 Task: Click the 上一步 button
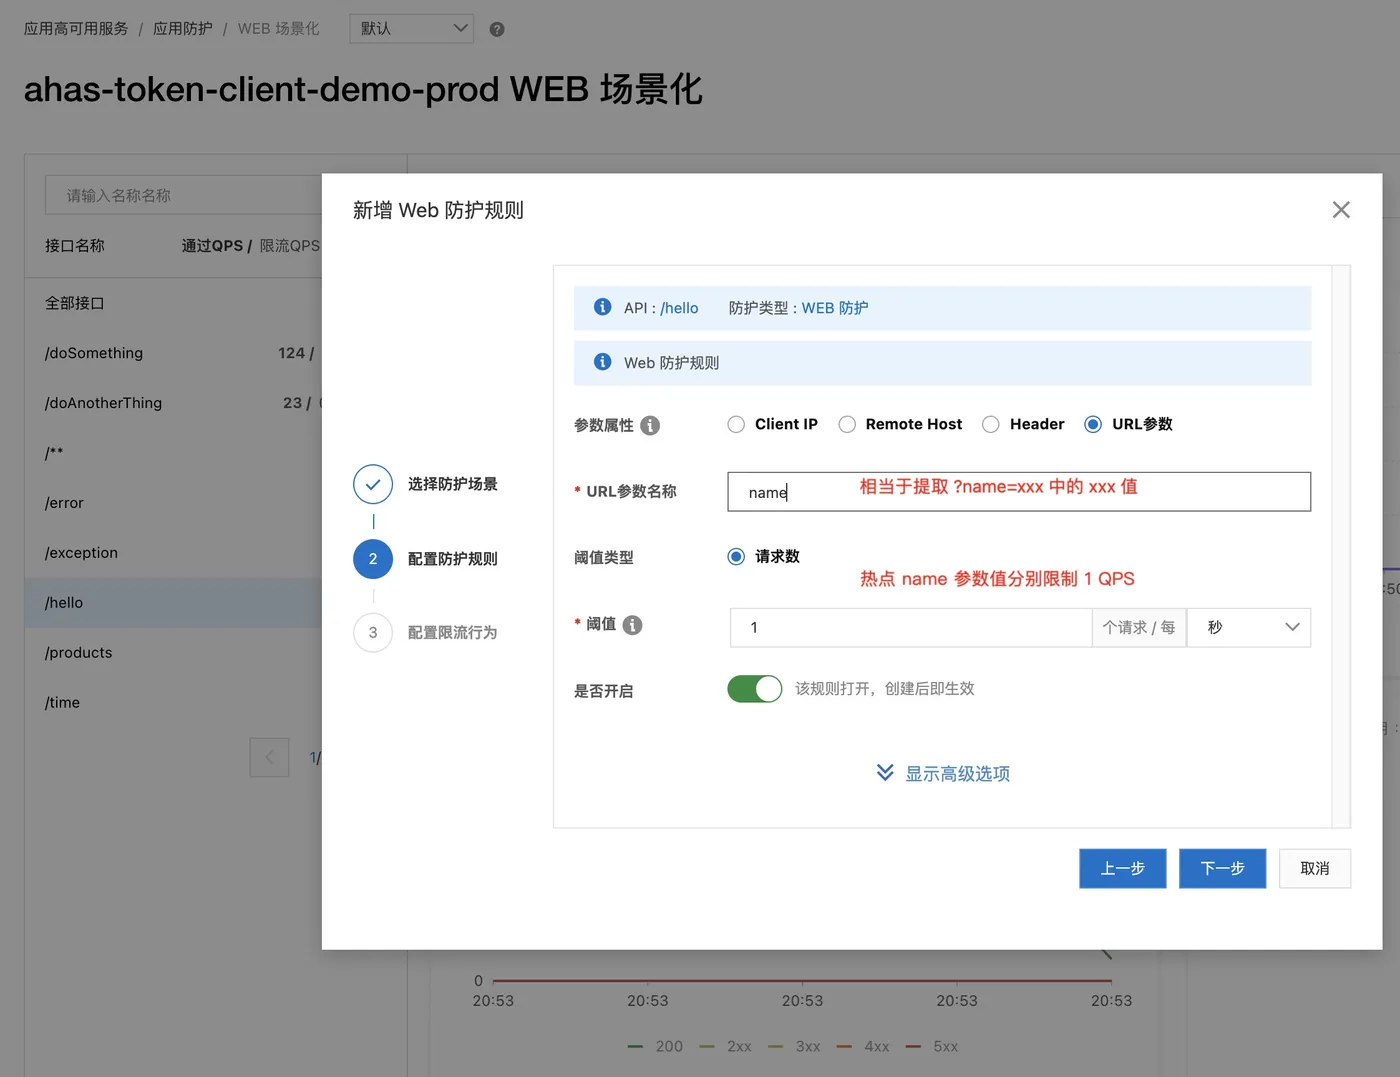[x=1123, y=868]
